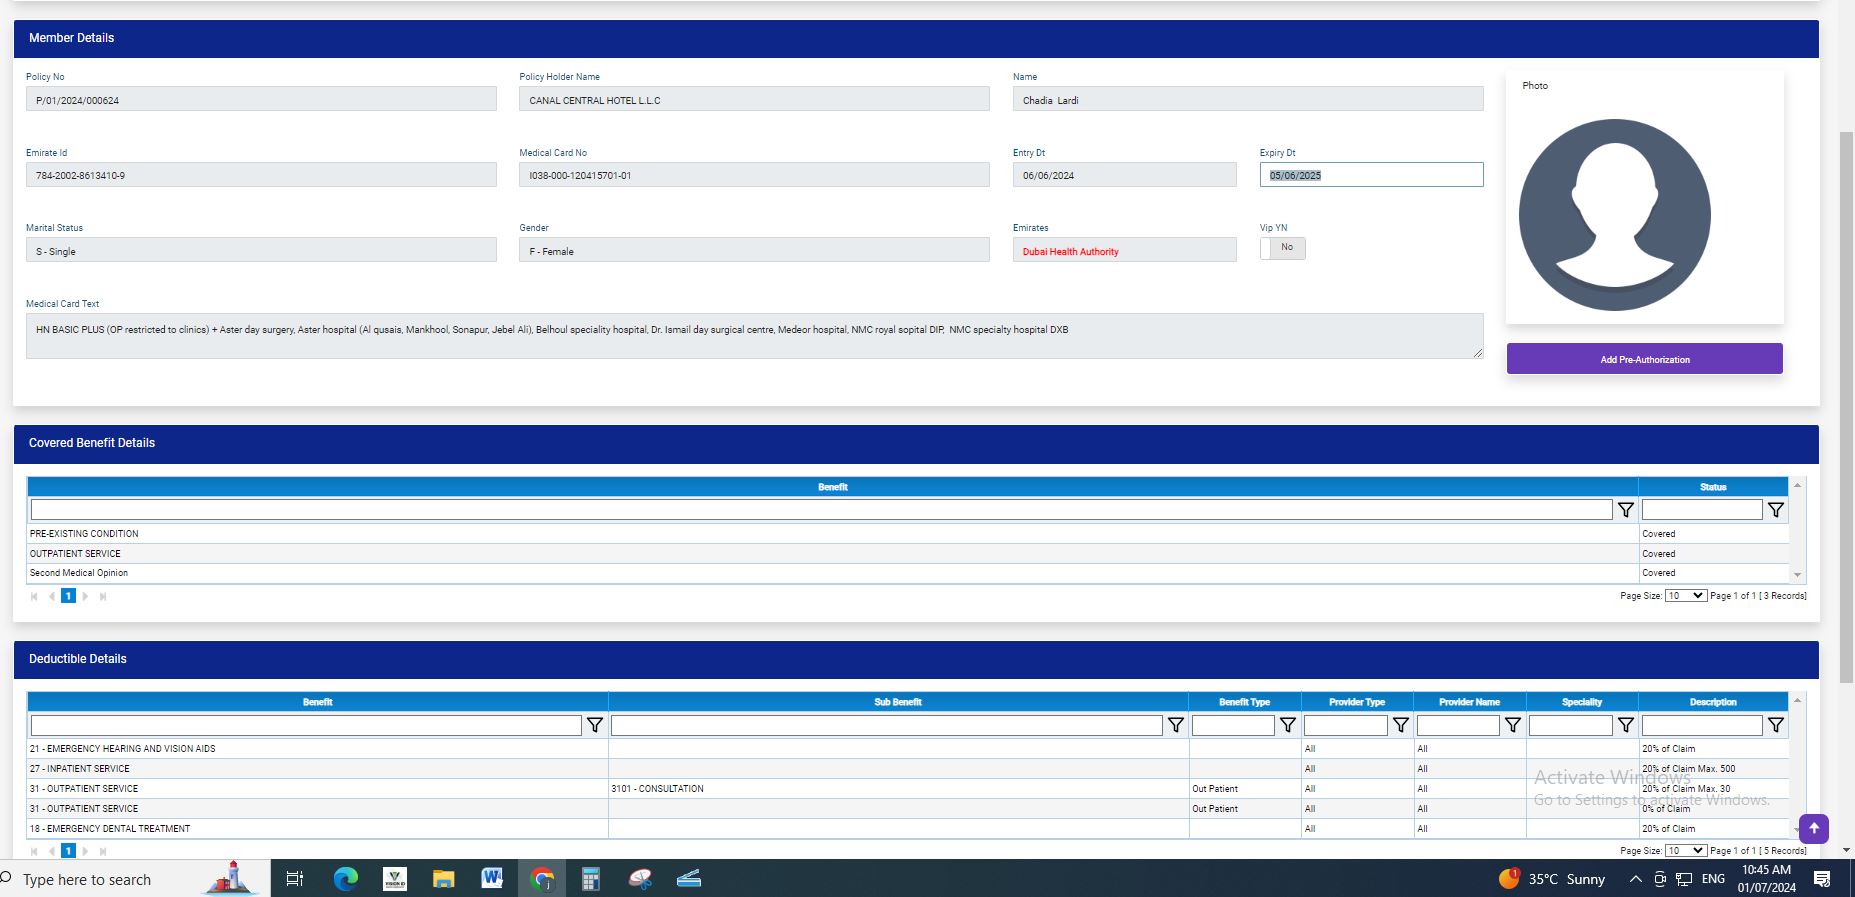Click filter icon for Covered Benefit Status column
1855x897 pixels.
(1775, 510)
